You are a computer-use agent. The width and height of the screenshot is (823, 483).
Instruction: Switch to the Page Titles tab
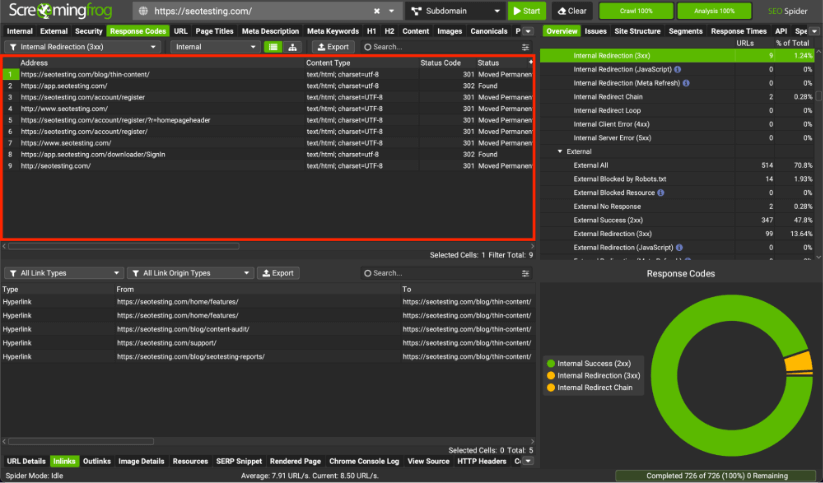[214, 31]
